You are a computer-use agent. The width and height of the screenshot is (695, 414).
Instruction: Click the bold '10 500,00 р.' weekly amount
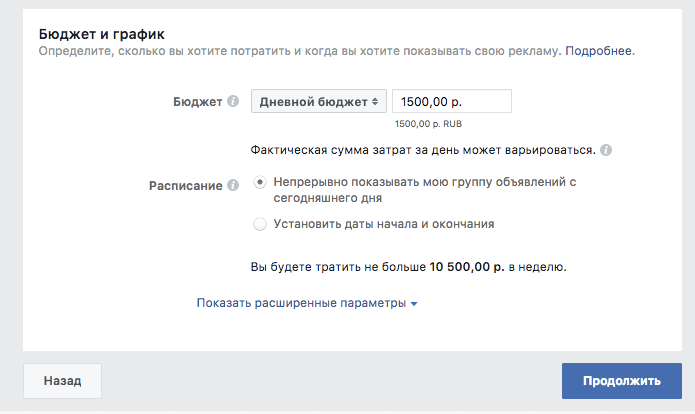pyautogui.click(x=467, y=267)
